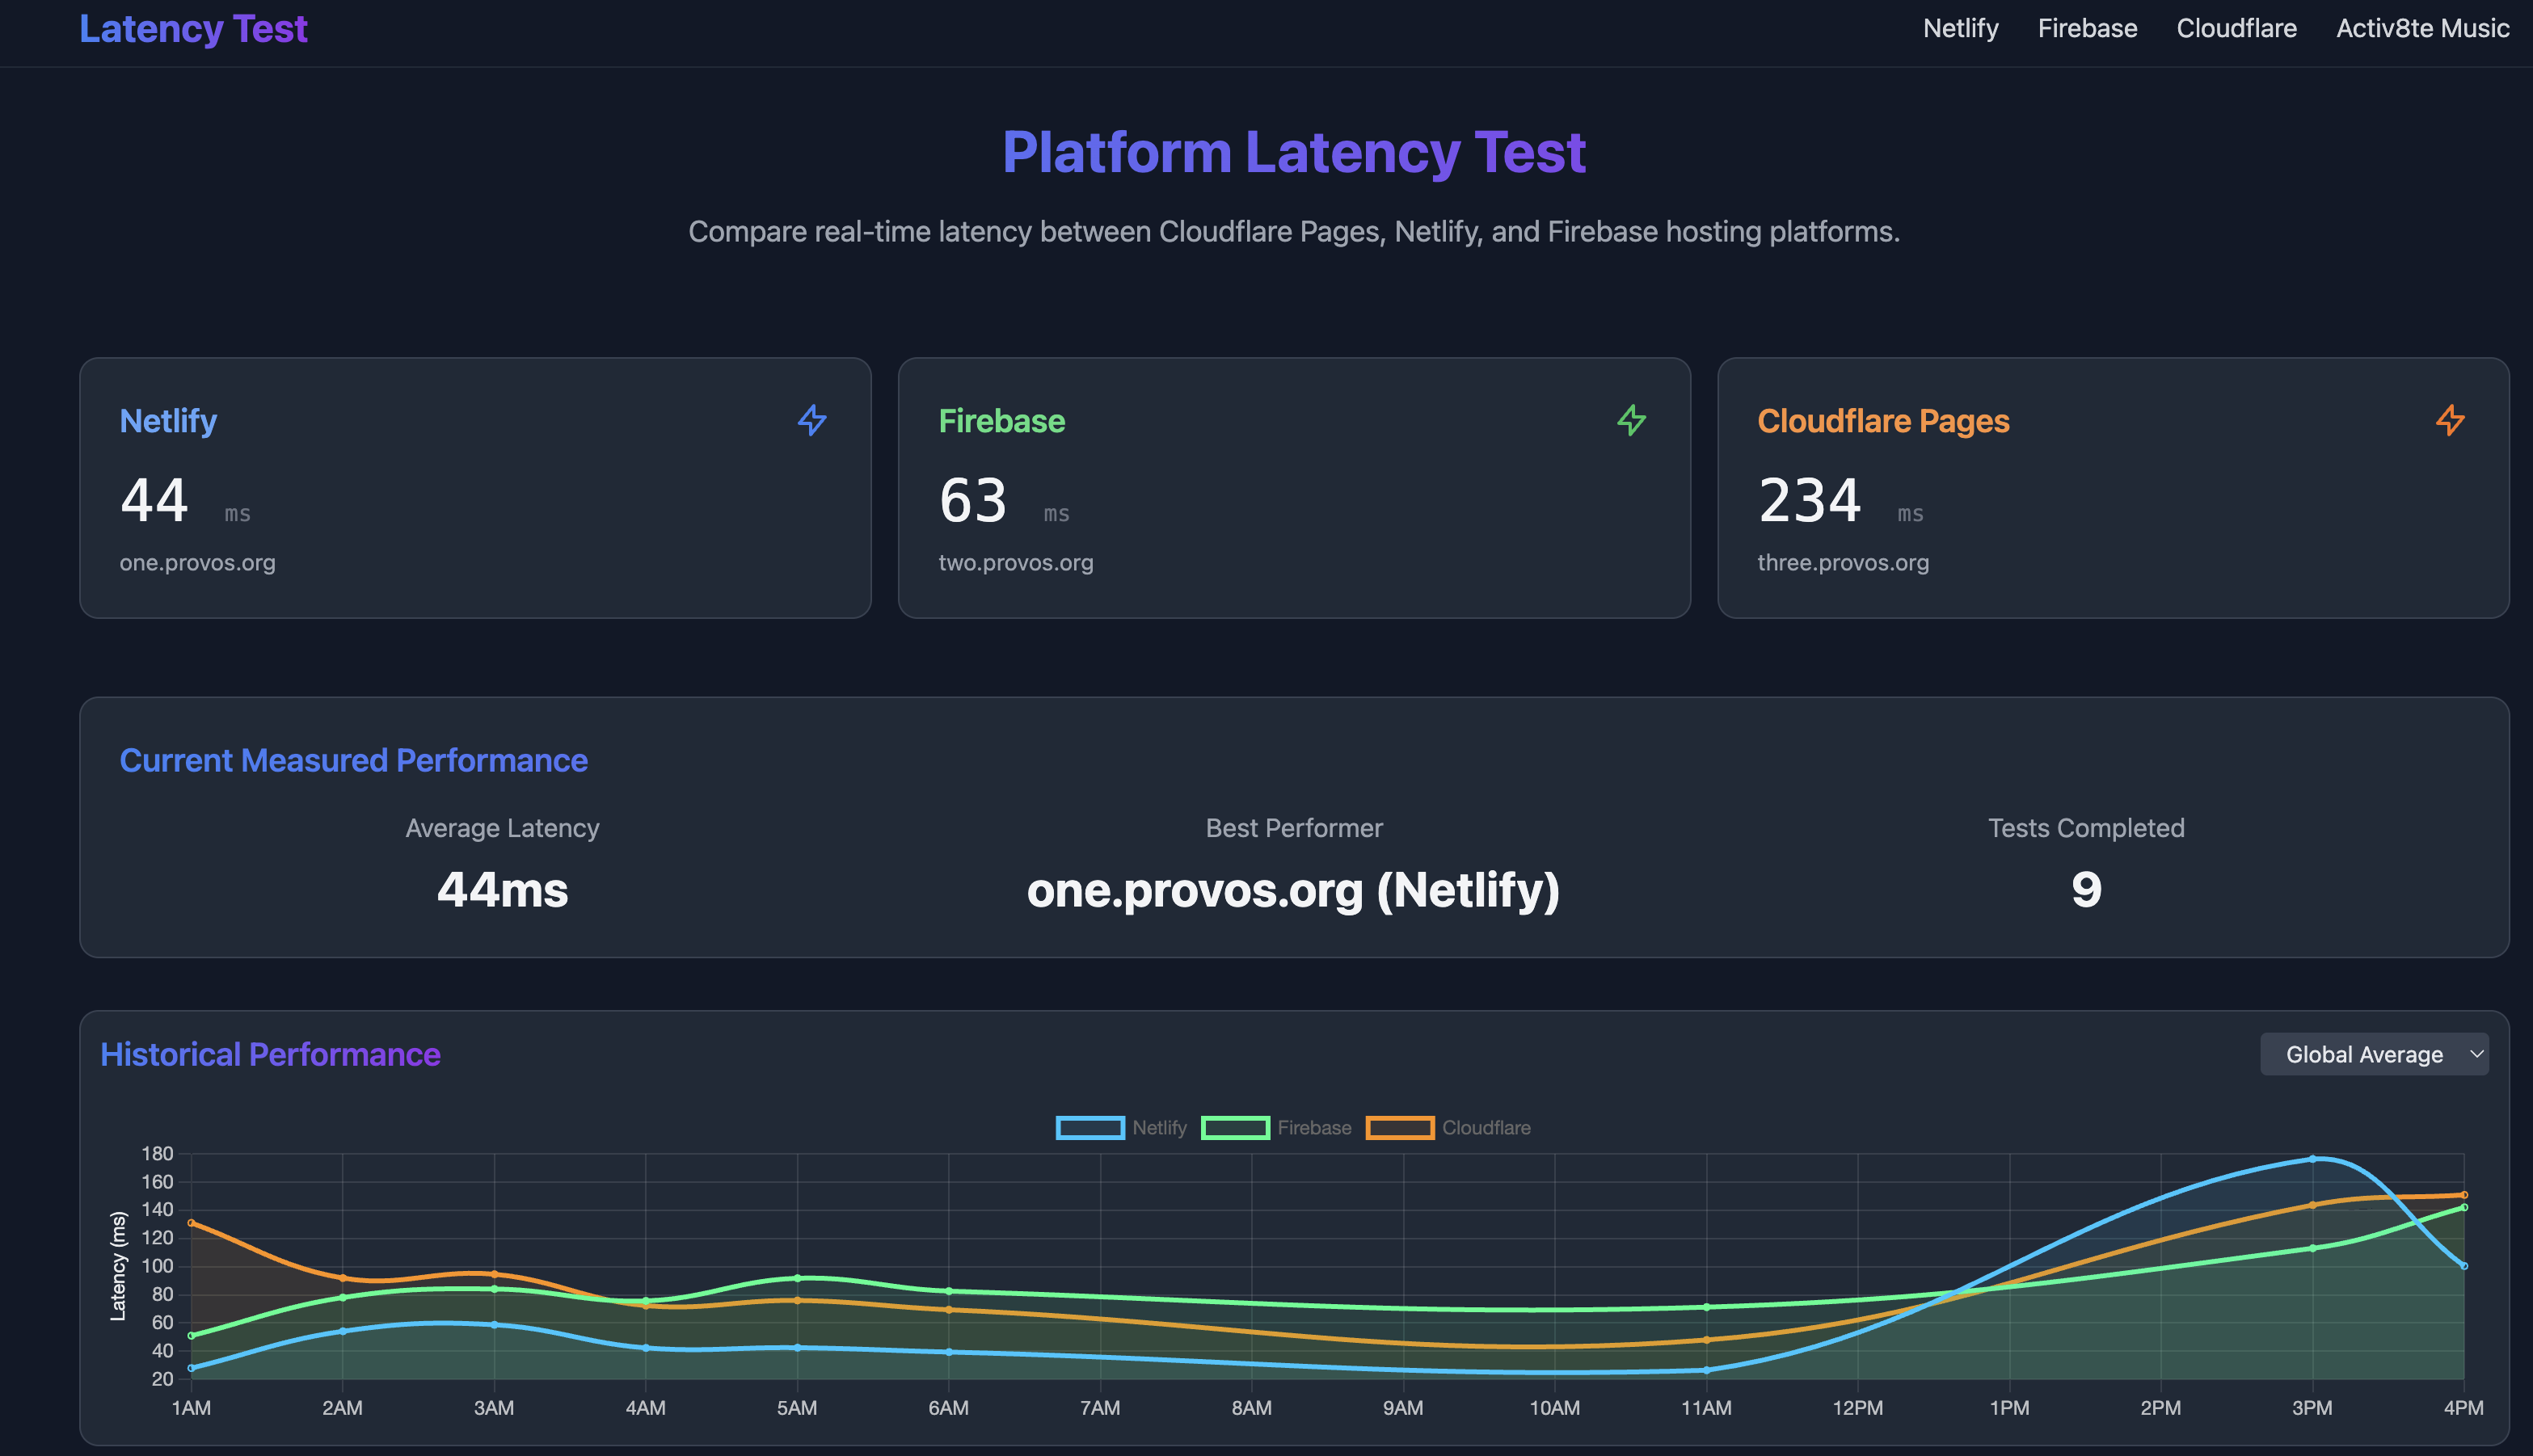Open the Global Average dropdown
Screen dimensions: 2533x1456
coord(2374,1054)
